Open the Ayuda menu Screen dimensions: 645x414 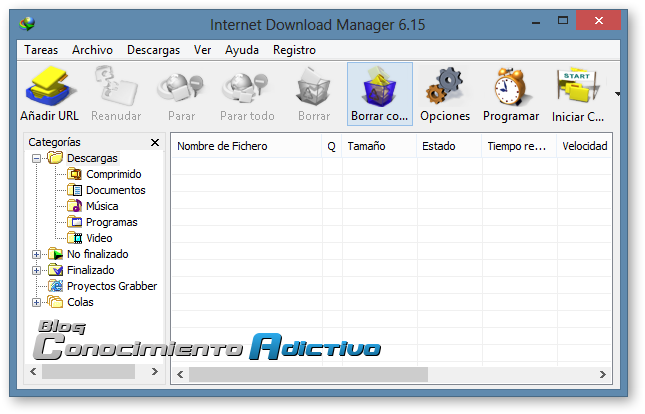(242, 50)
